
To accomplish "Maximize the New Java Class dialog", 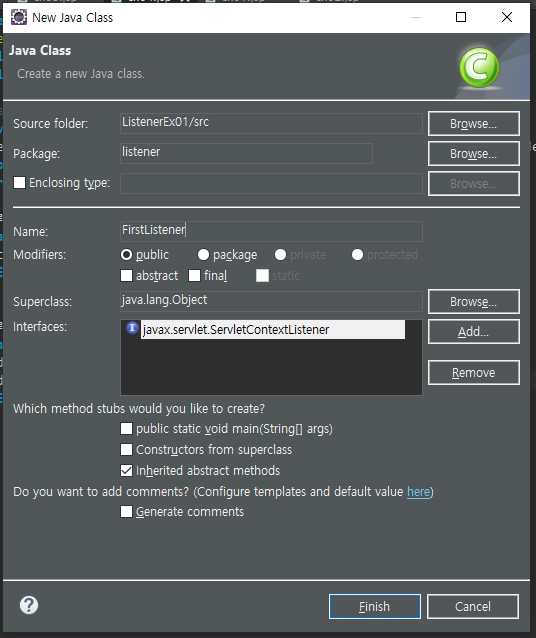I will point(461,17).
